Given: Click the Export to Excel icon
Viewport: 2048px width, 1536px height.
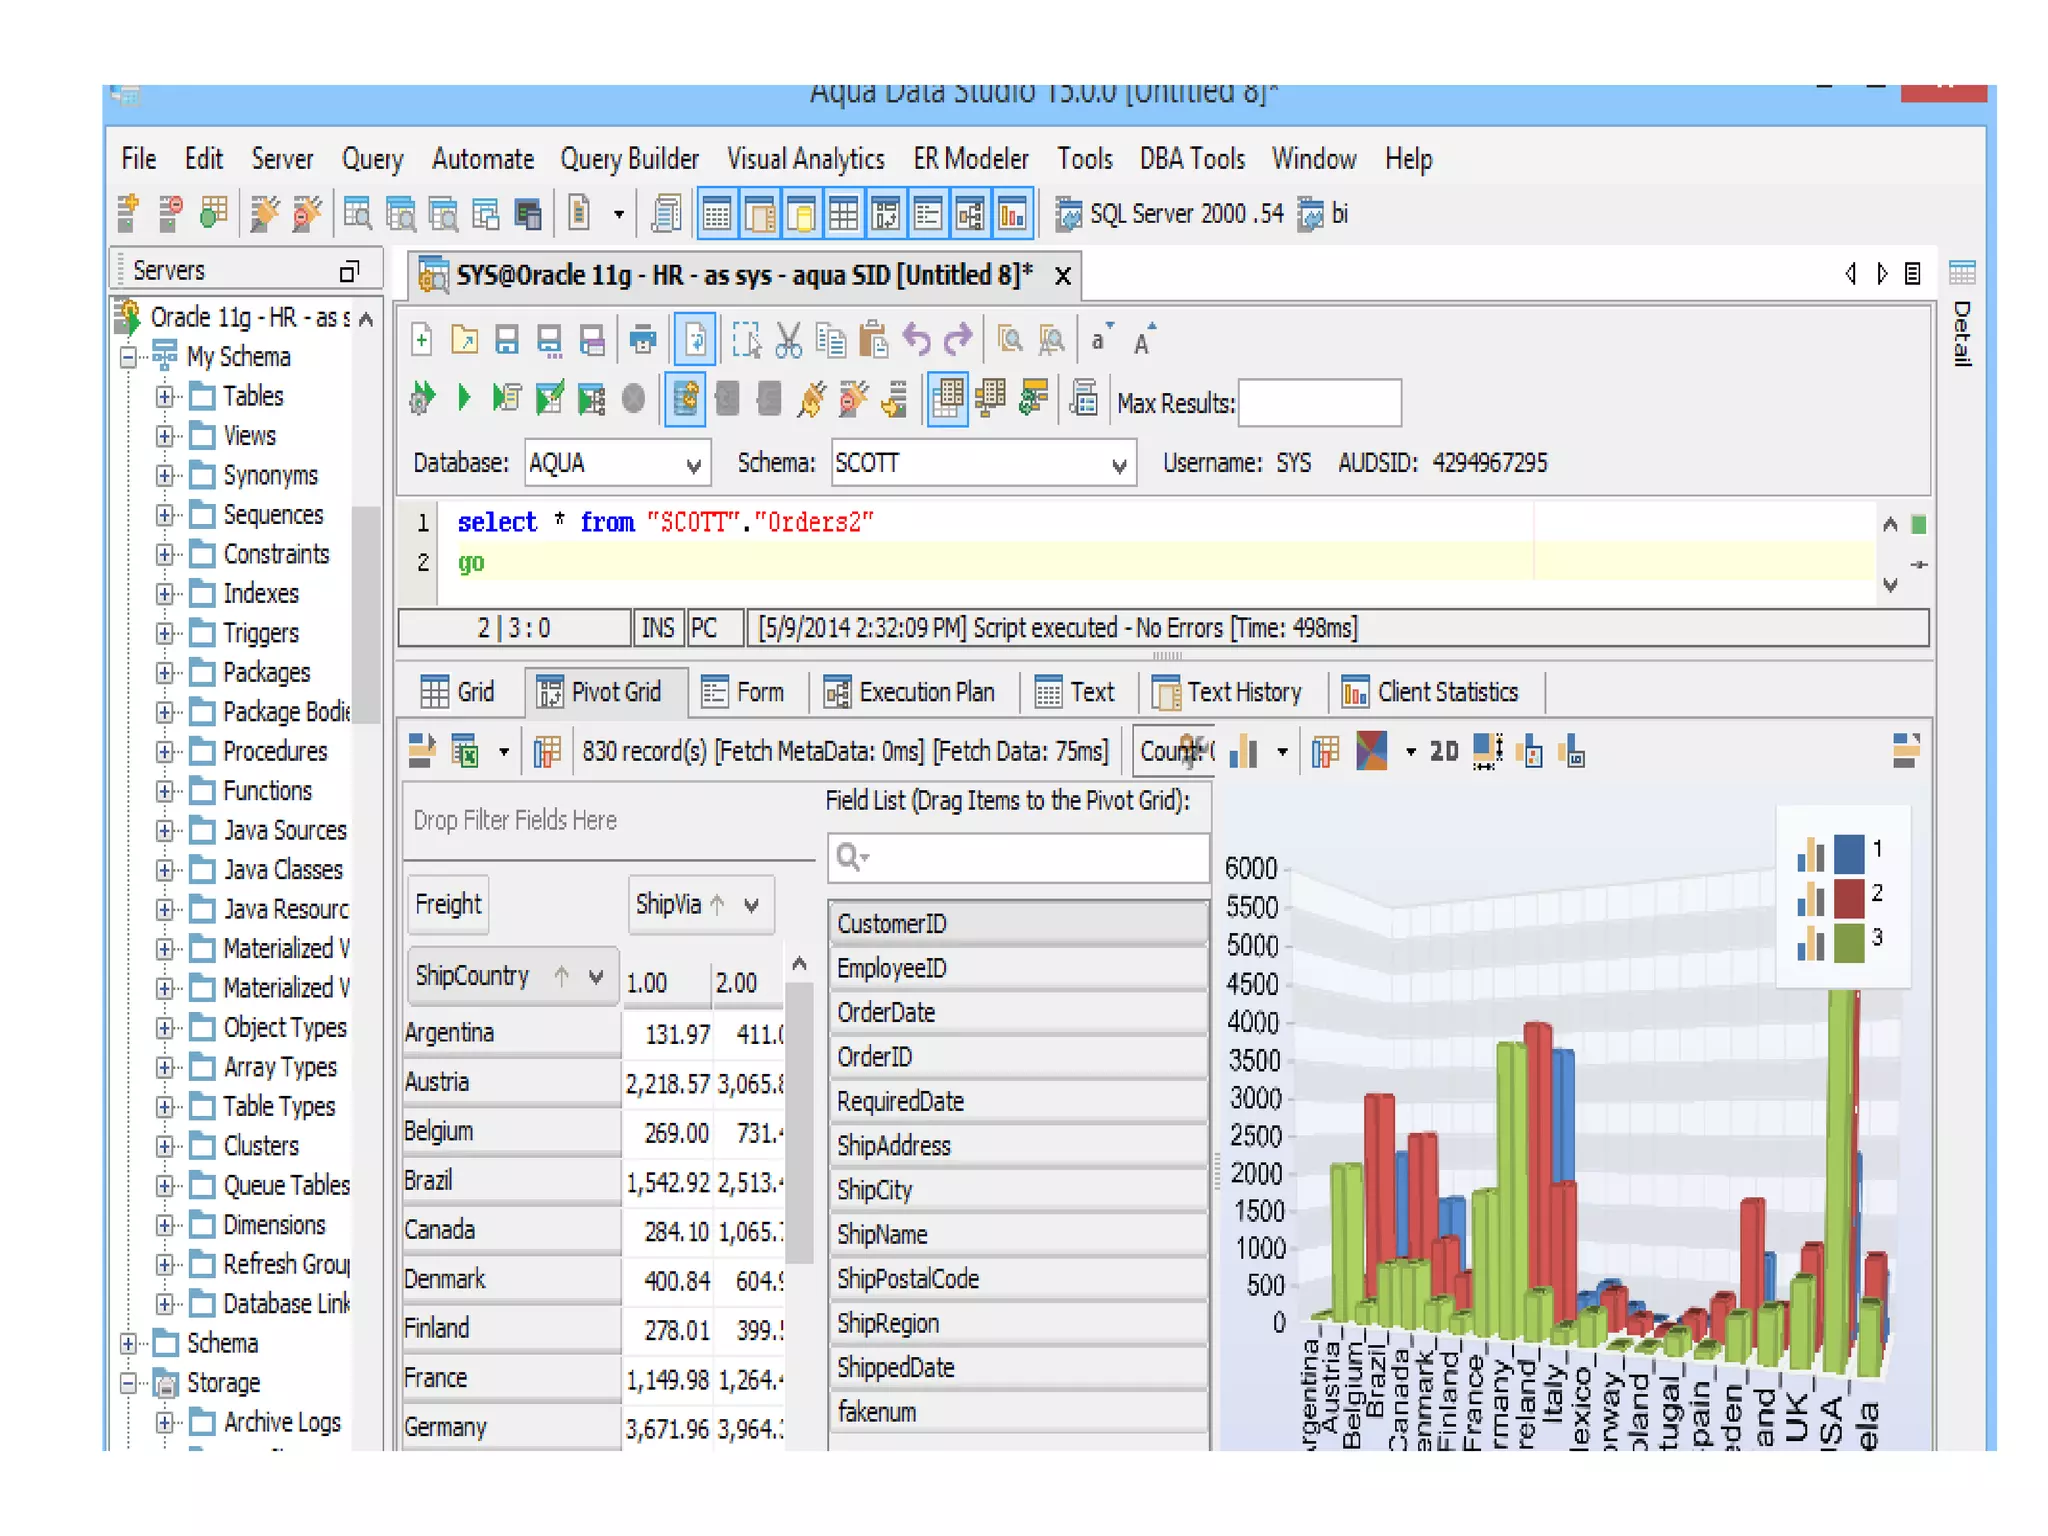Looking at the screenshot, I should 465,751.
